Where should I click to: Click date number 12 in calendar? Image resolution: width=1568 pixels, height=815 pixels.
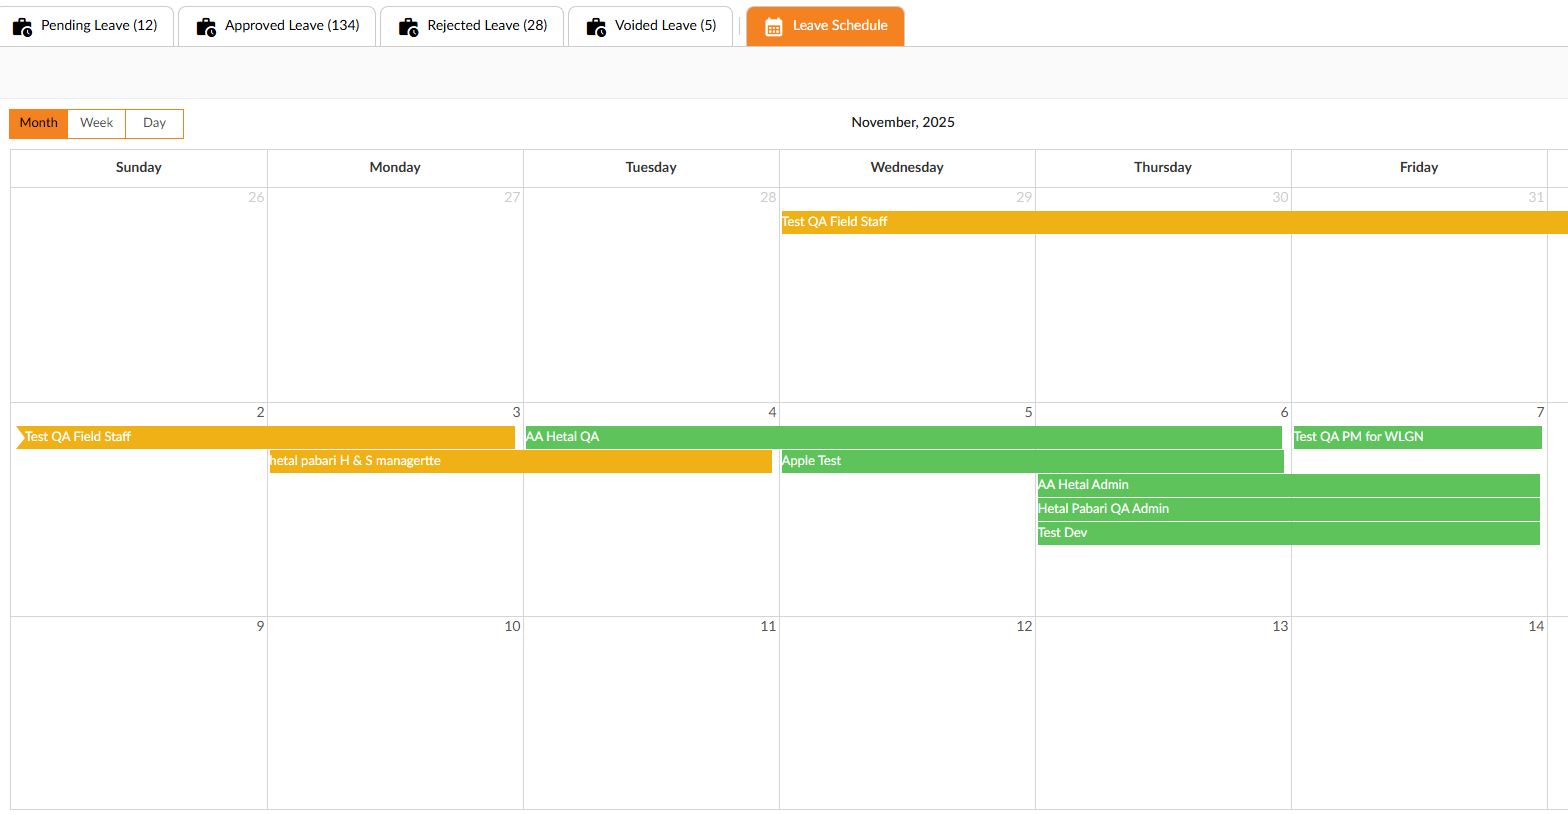(1023, 626)
